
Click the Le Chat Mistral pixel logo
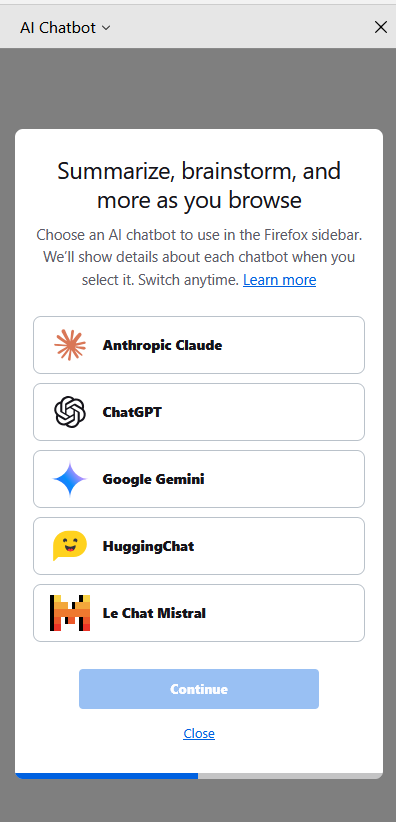tap(70, 613)
